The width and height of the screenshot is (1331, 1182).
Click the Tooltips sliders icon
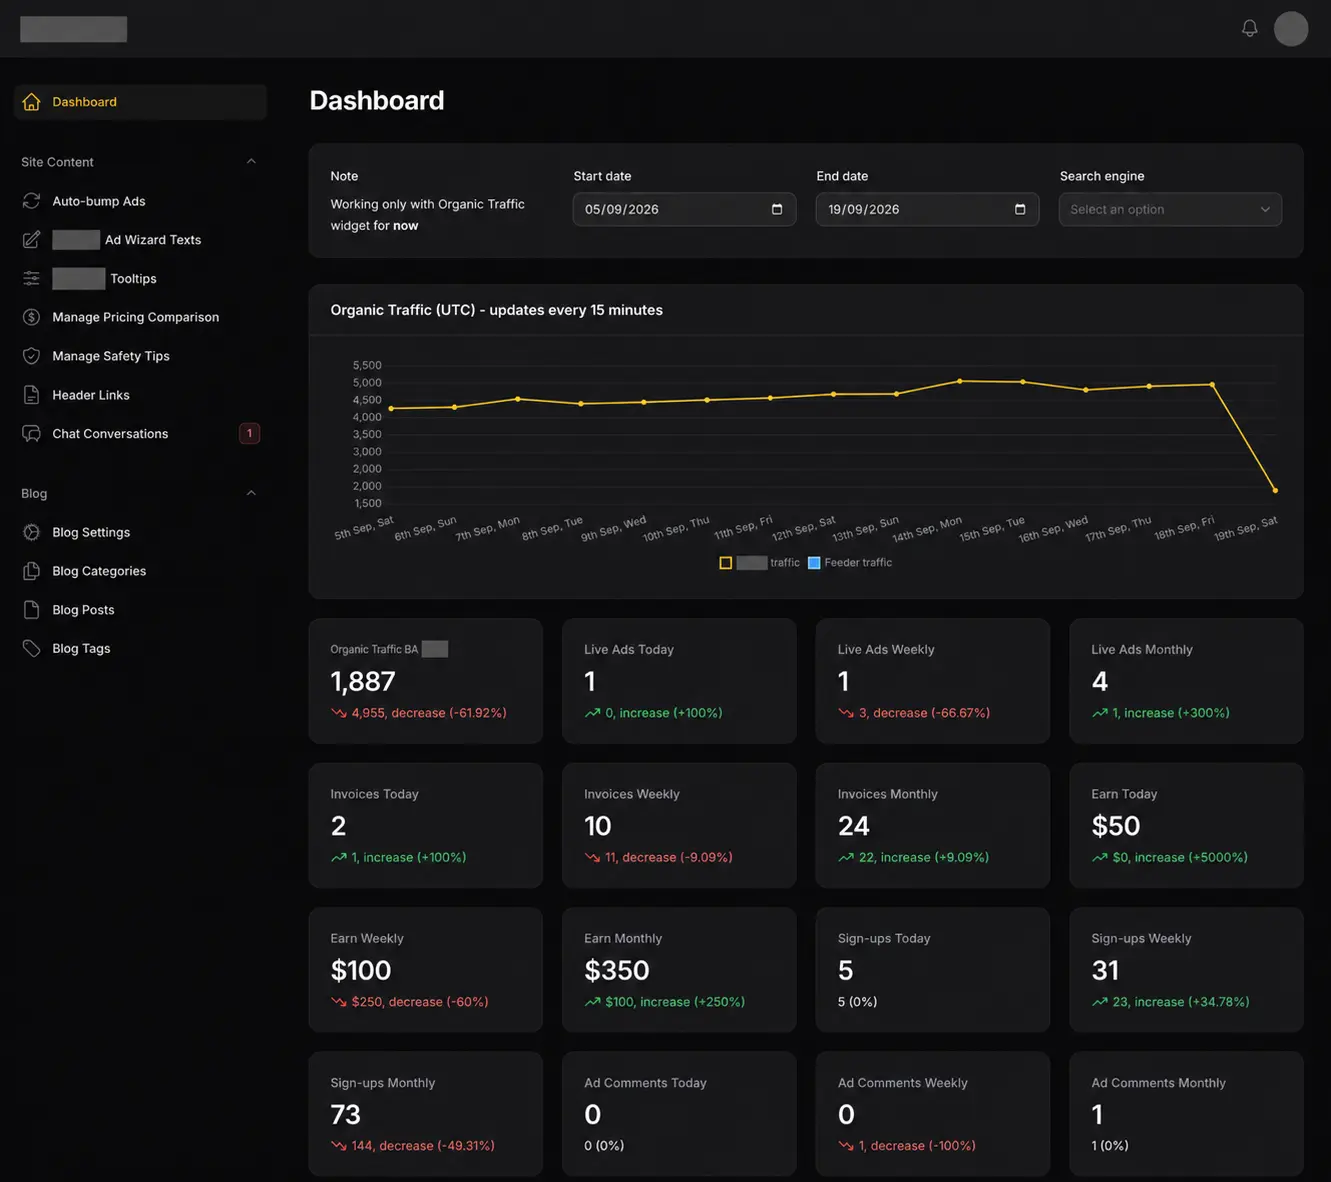coord(31,278)
